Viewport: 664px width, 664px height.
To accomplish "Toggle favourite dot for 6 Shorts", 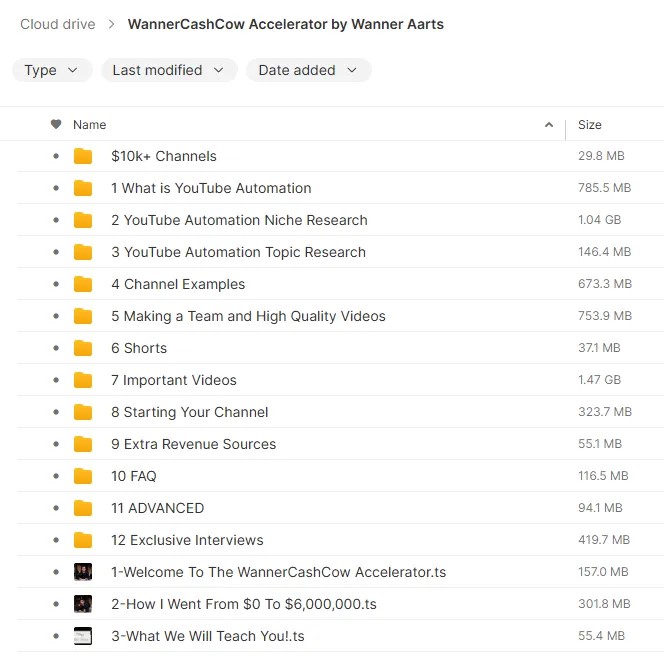I will [x=56, y=348].
